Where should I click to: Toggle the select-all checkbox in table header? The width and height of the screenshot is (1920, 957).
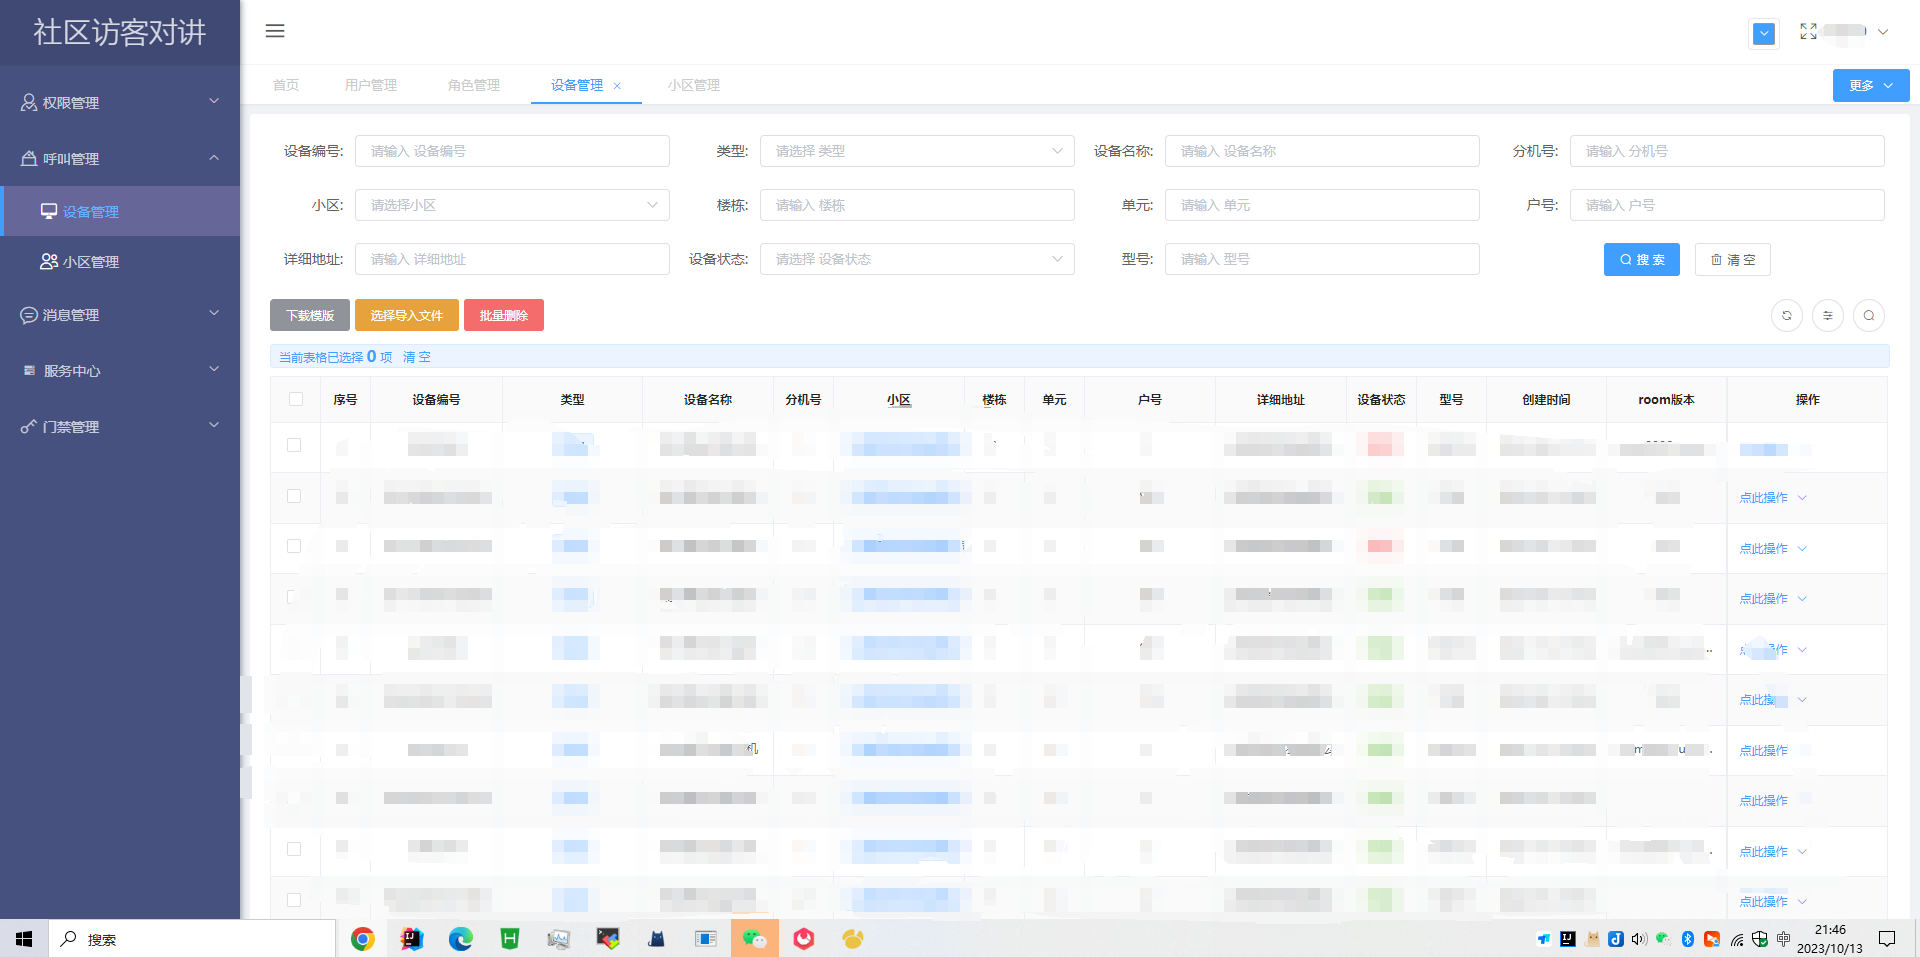[x=296, y=399]
